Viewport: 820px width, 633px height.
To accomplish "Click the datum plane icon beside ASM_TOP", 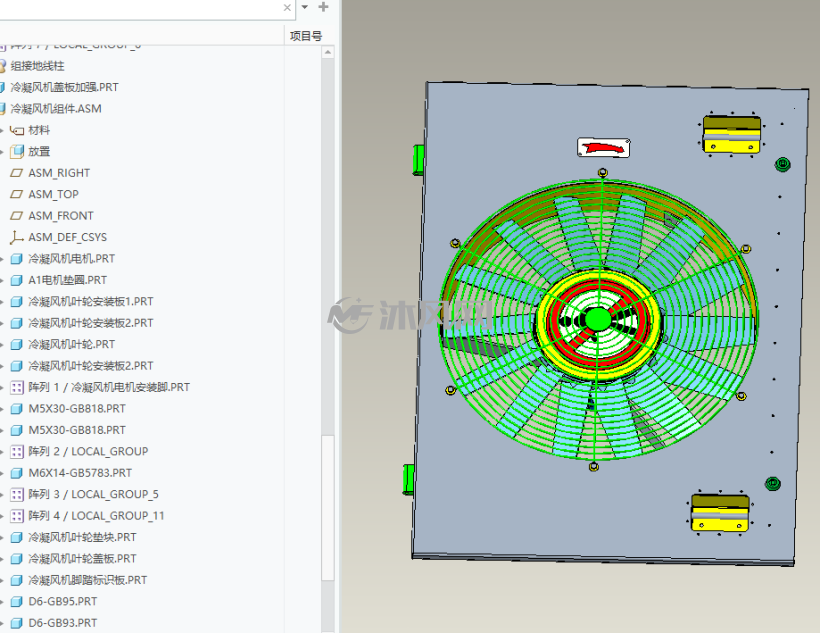I will pos(17,194).
